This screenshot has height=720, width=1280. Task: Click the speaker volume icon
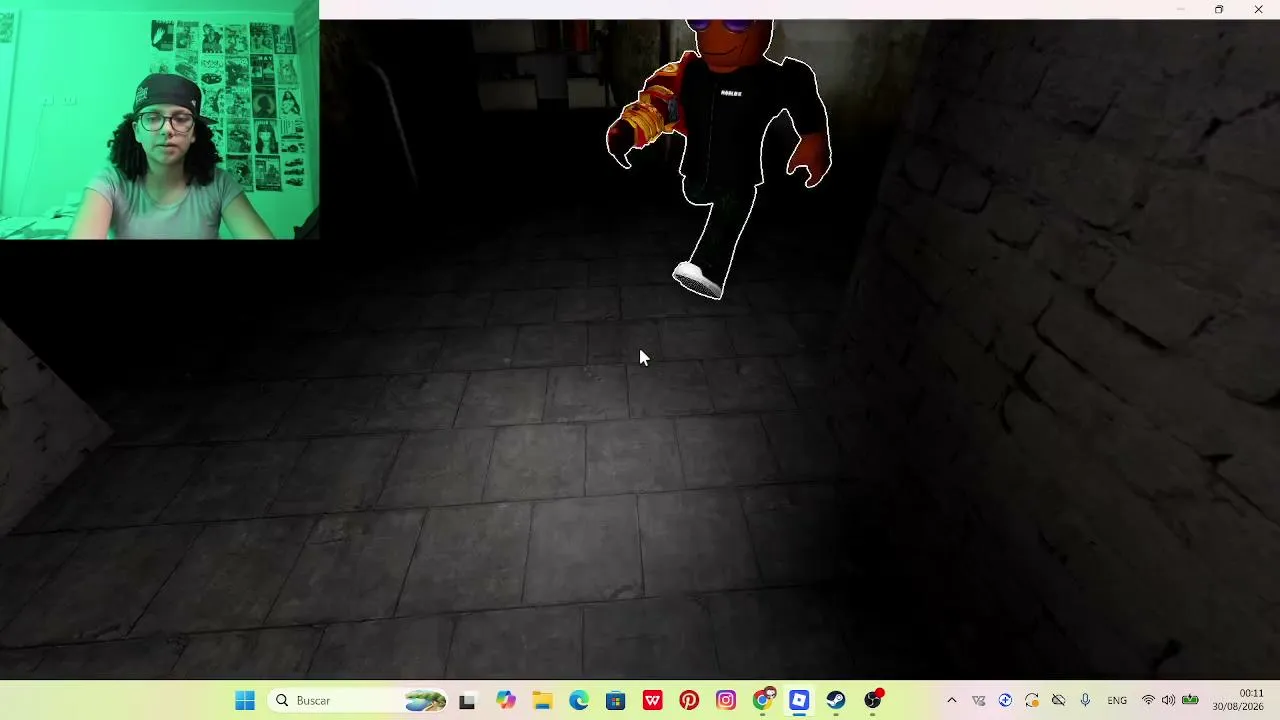coord(1168,701)
